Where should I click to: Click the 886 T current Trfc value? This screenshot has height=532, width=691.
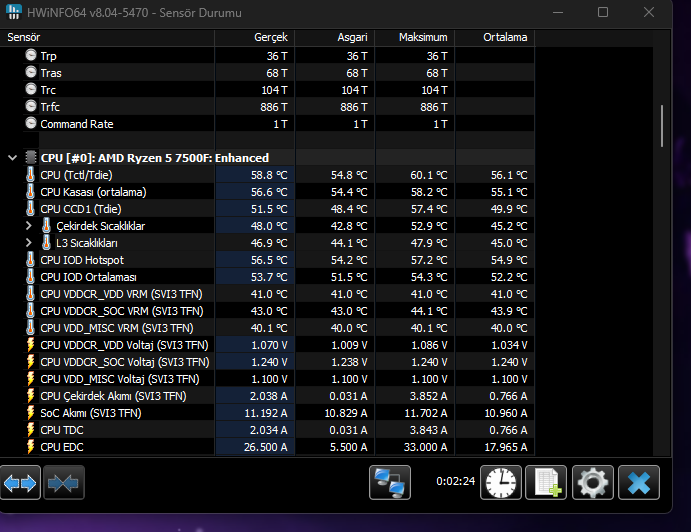point(274,107)
